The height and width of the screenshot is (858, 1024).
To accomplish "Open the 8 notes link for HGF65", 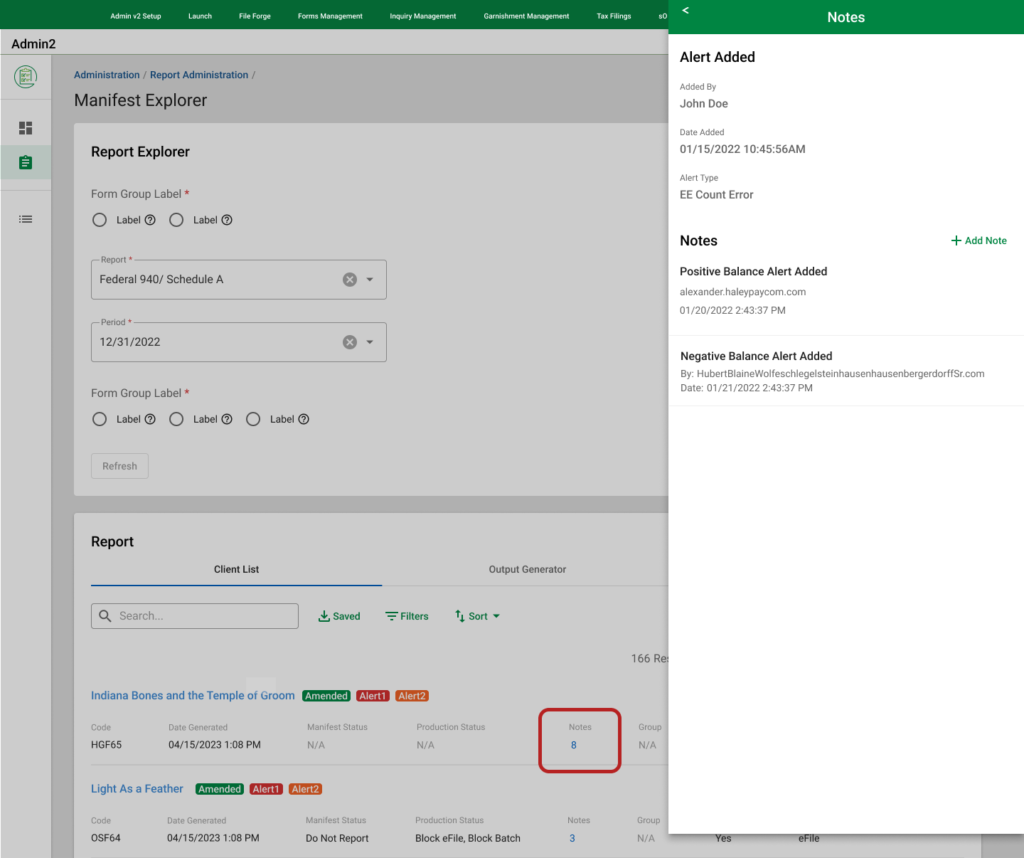I will click(573, 745).
